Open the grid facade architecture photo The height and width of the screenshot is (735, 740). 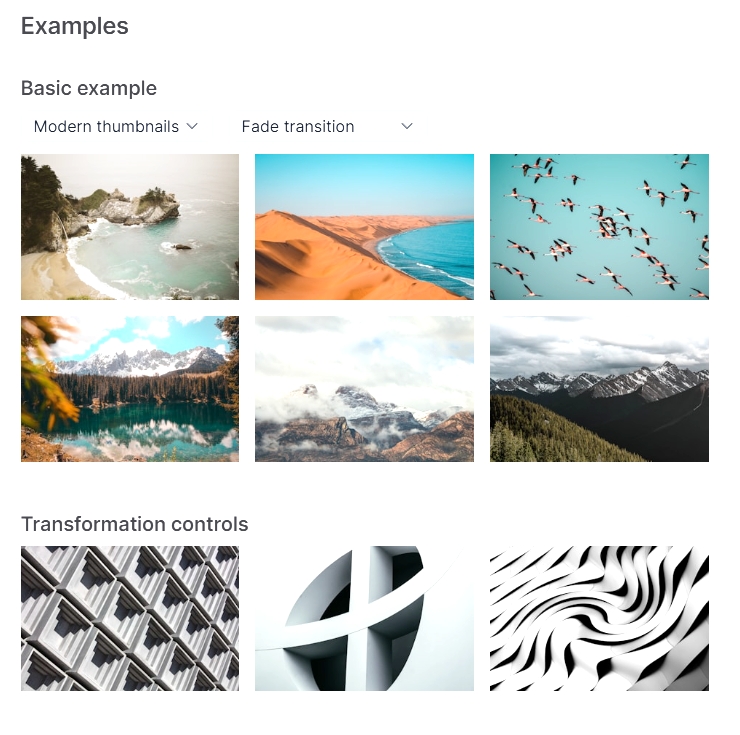[130, 618]
